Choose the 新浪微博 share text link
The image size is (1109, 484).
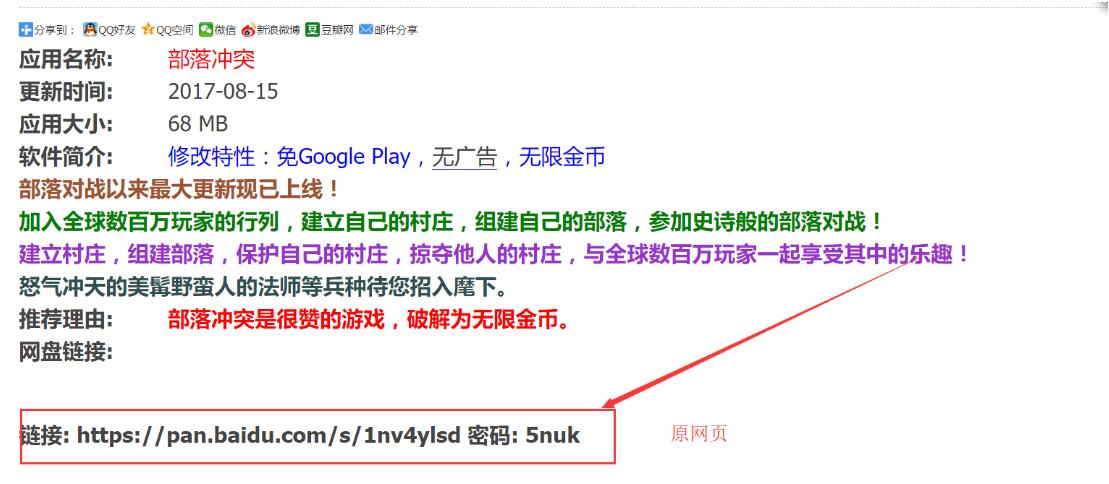coord(279,30)
